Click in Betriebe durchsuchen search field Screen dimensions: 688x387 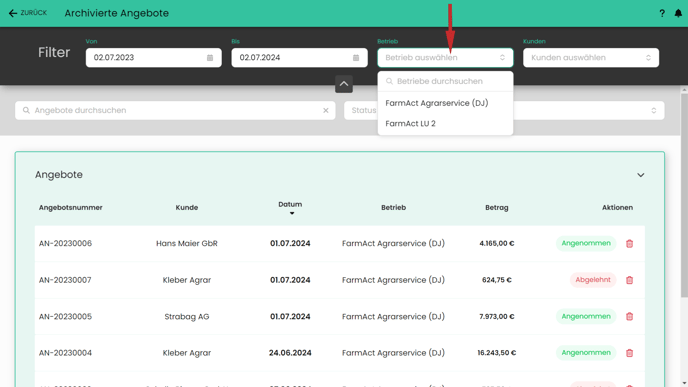(445, 81)
